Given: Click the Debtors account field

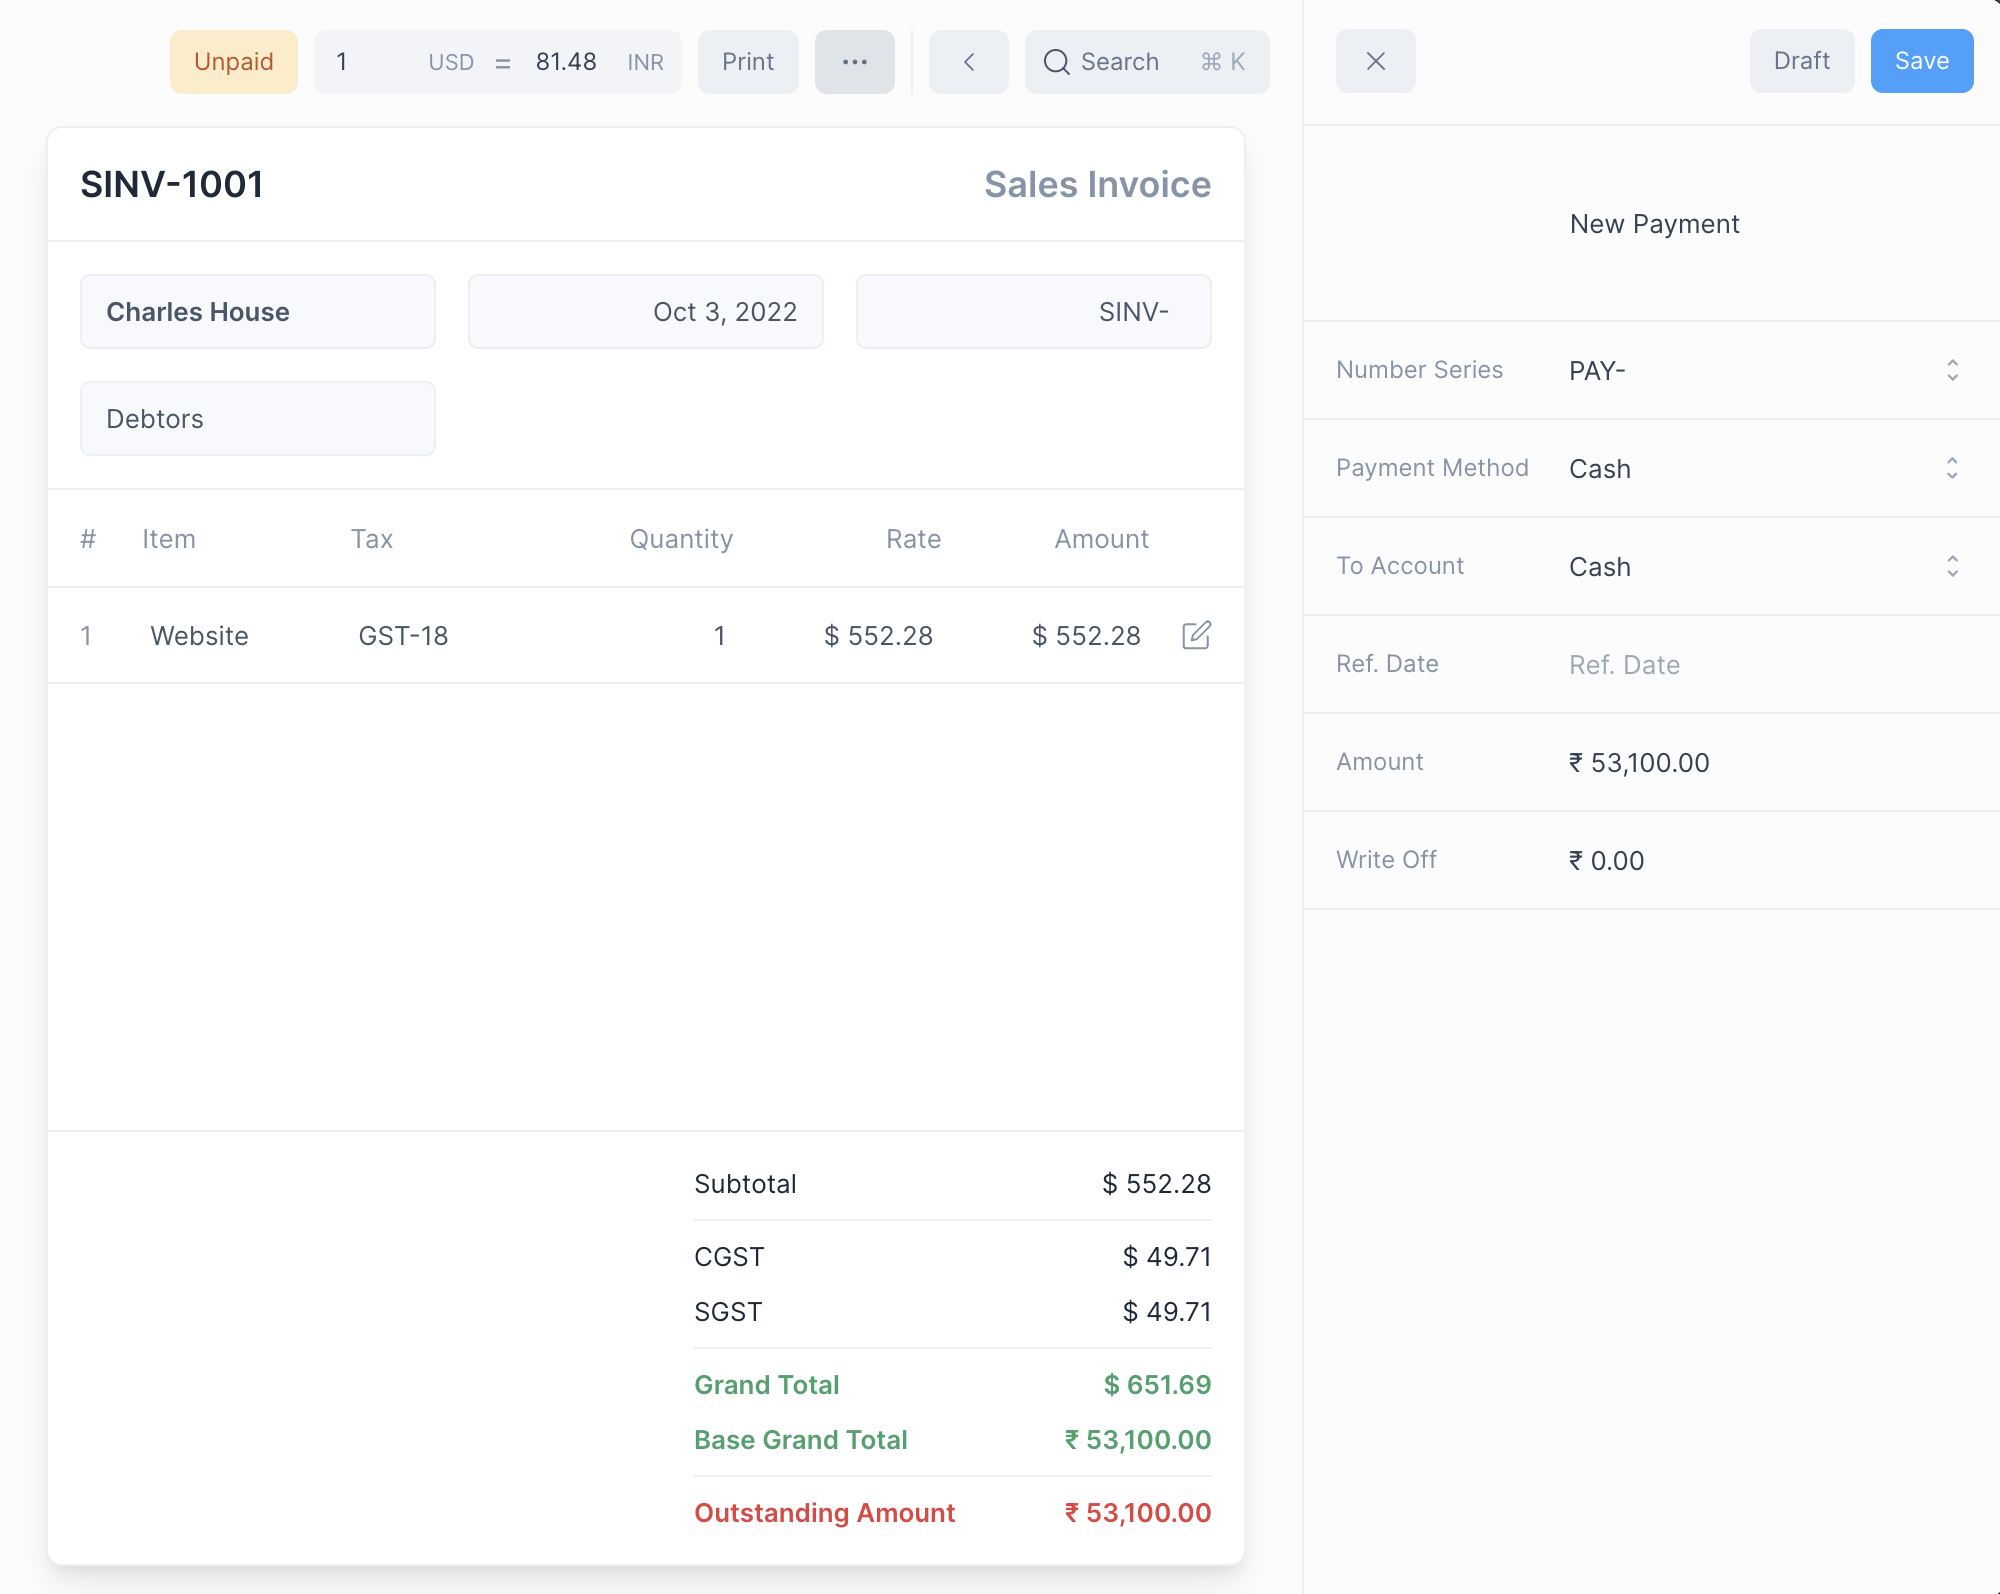Looking at the screenshot, I should [257, 419].
